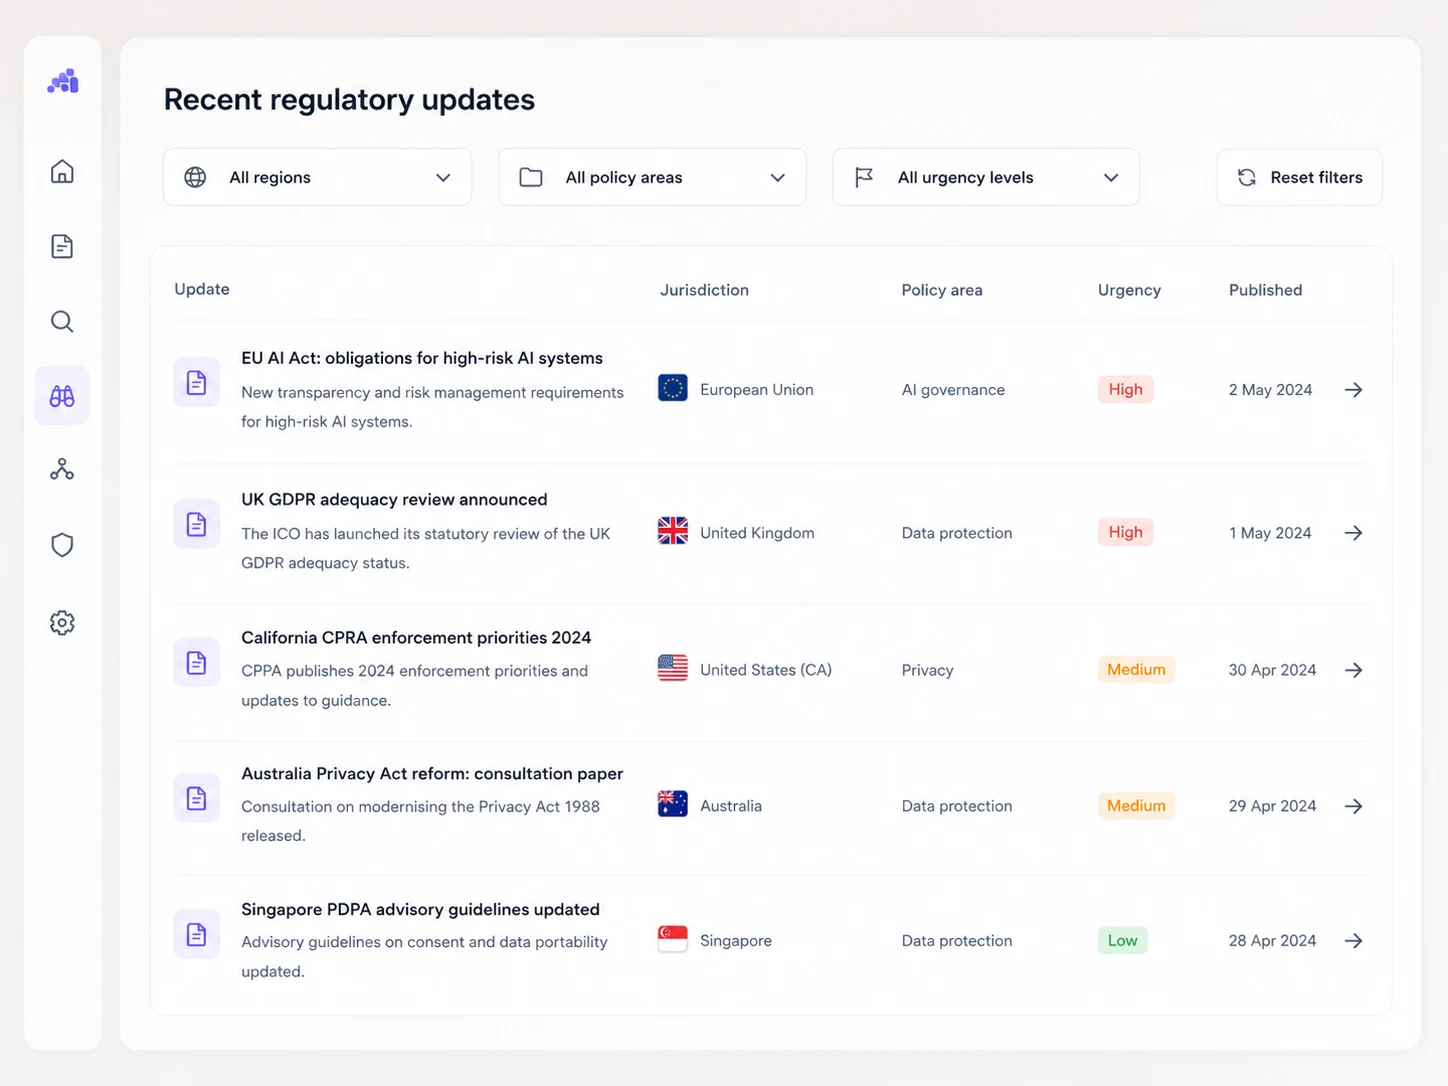Open 'UK GDPR adequacy review announced' title

(x=394, y=499)
